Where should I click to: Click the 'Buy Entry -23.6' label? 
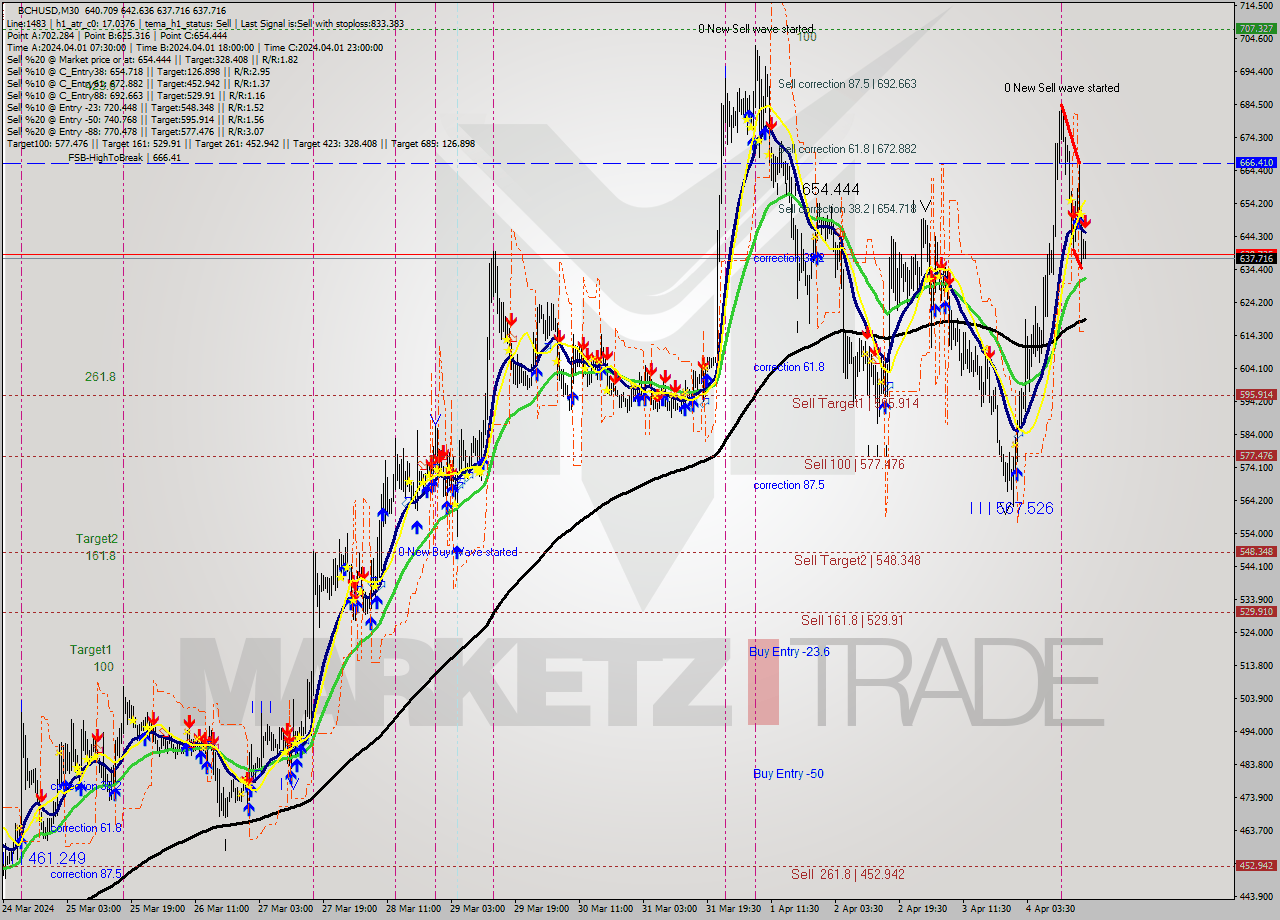(x=789, y=651)
